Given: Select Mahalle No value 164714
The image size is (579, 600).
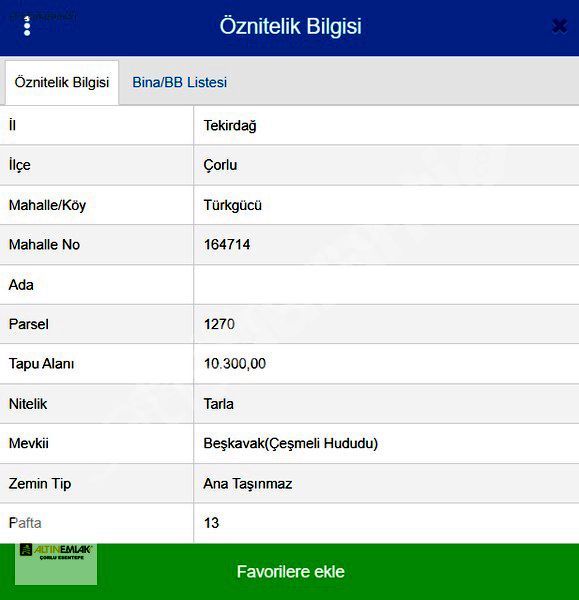Looking at the screenshot, I should pyautogui.click(x=227, y=245).
